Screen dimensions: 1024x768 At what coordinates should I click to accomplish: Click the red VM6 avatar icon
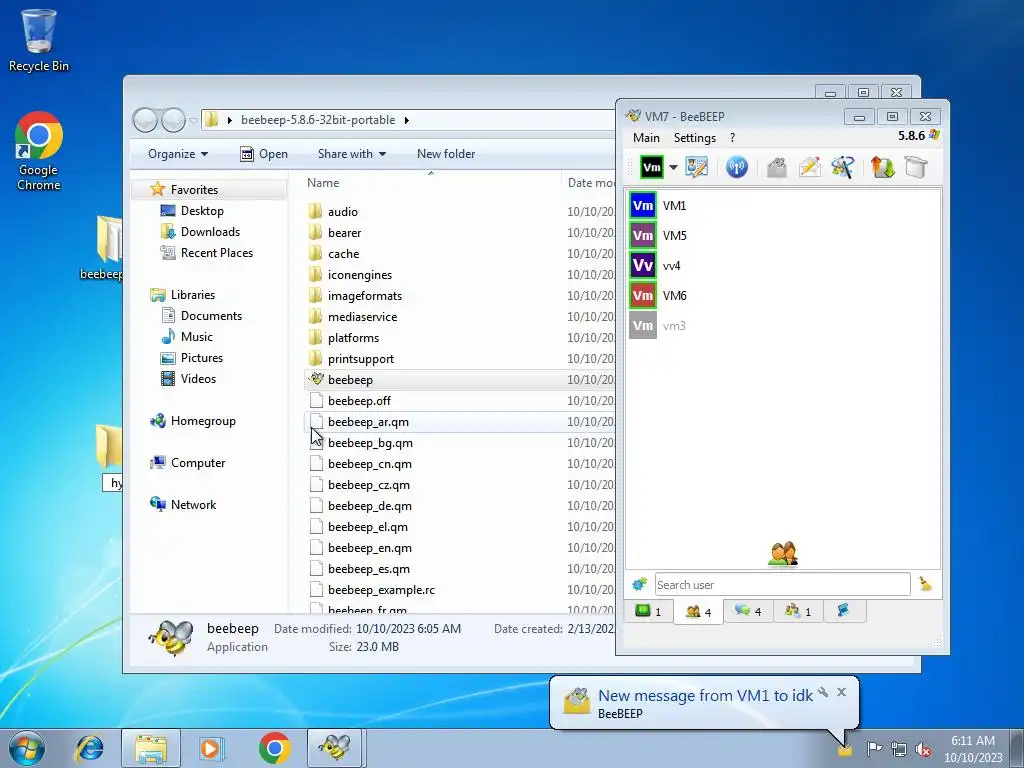pyautogui.click(x=643, y=296)
